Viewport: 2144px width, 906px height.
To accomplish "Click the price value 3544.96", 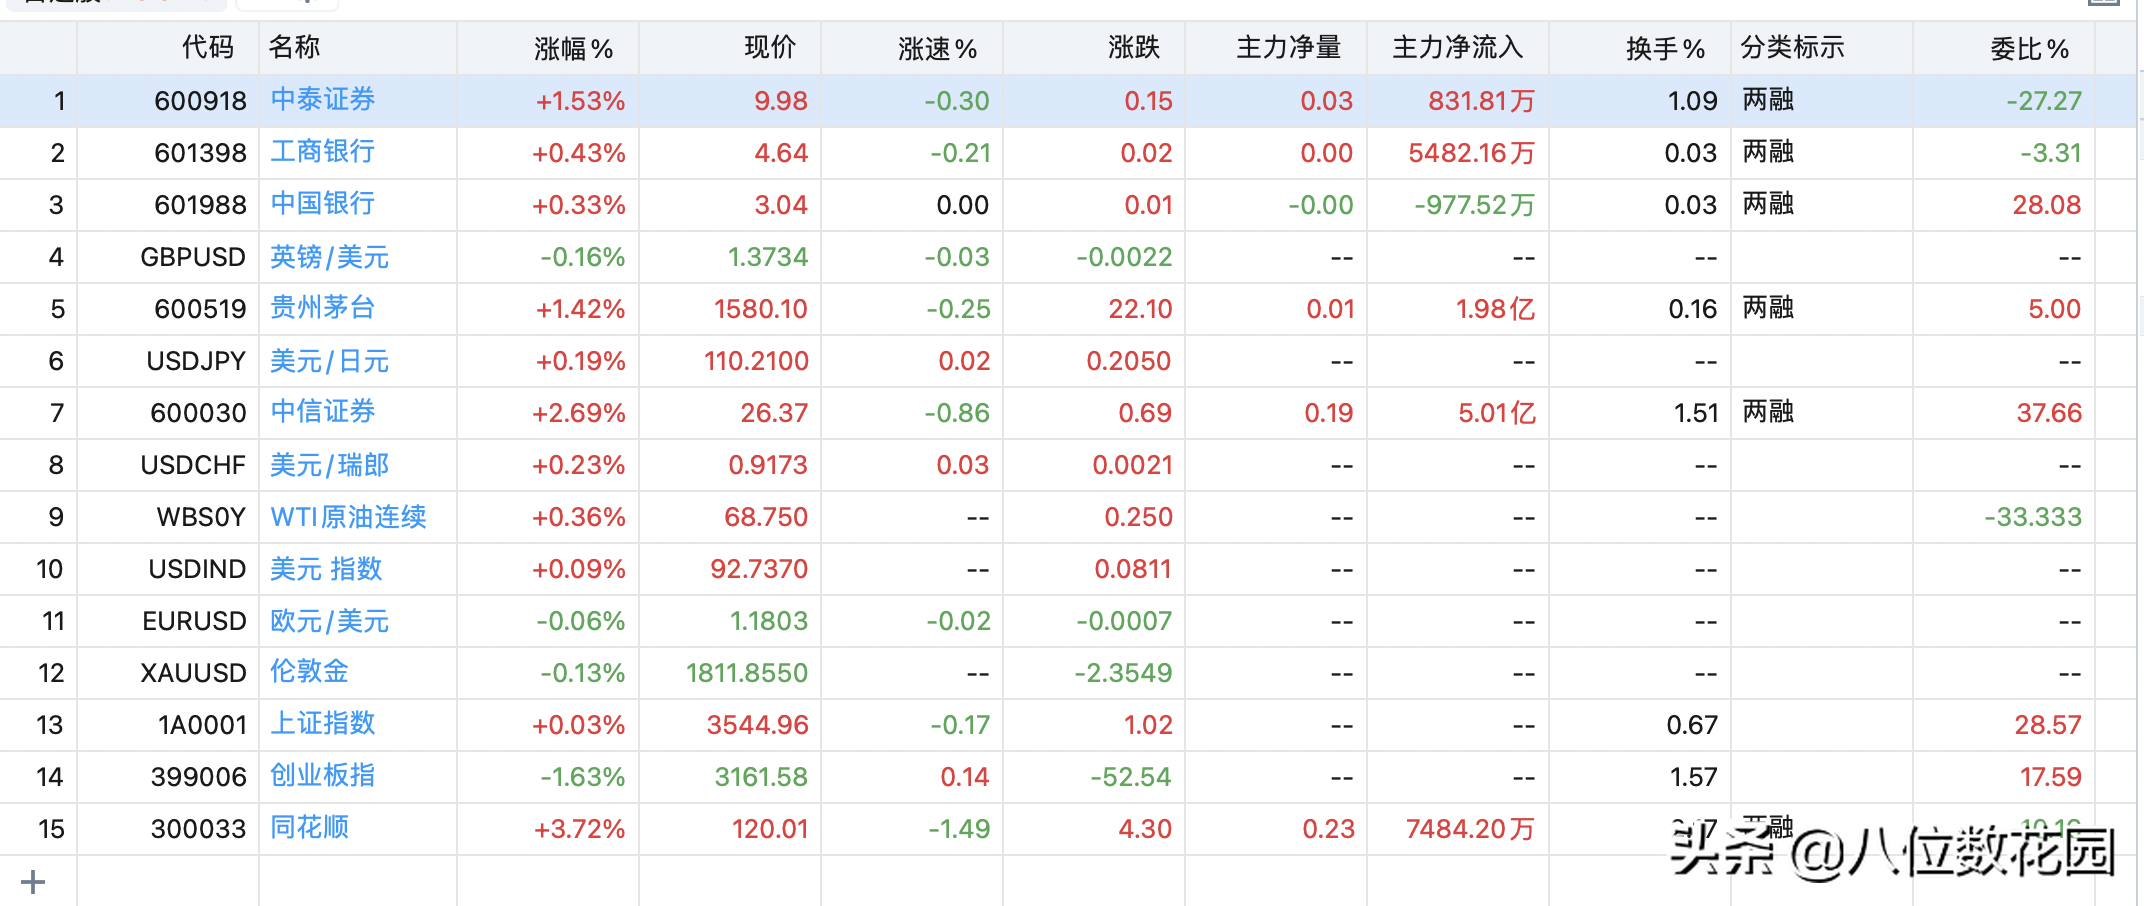I will click(757, 725).
